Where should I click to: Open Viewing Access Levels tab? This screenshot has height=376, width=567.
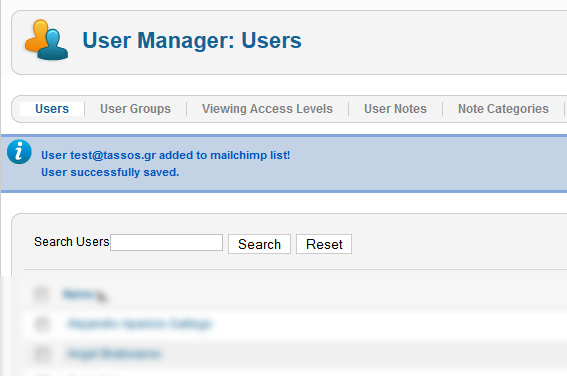coord(267,109)
